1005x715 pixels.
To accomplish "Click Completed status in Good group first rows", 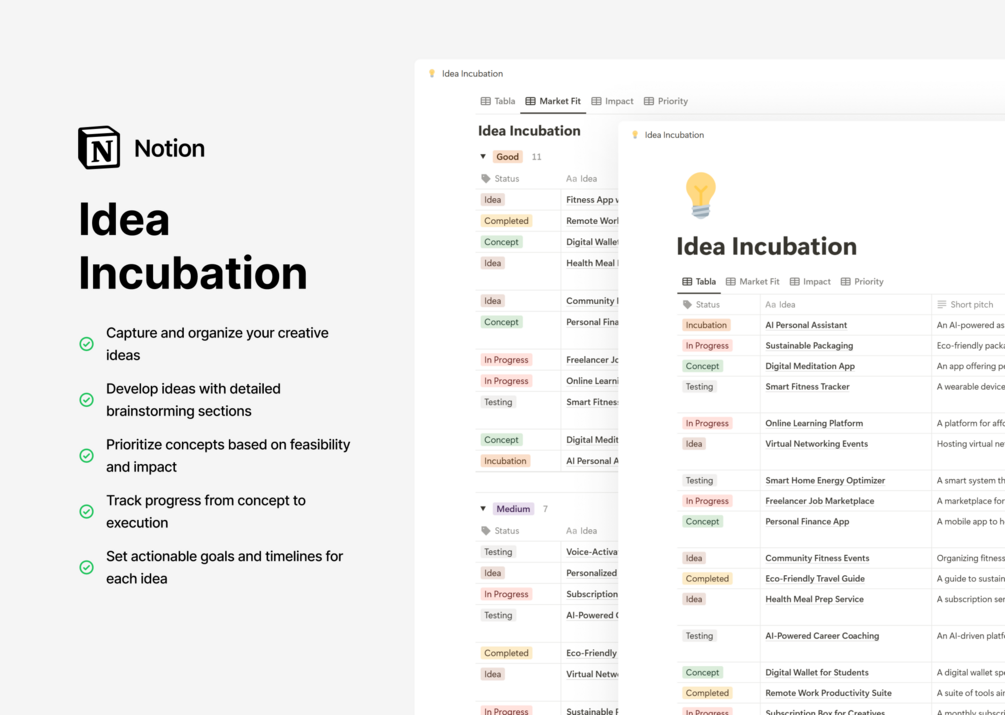I will (x=506, y=220).
